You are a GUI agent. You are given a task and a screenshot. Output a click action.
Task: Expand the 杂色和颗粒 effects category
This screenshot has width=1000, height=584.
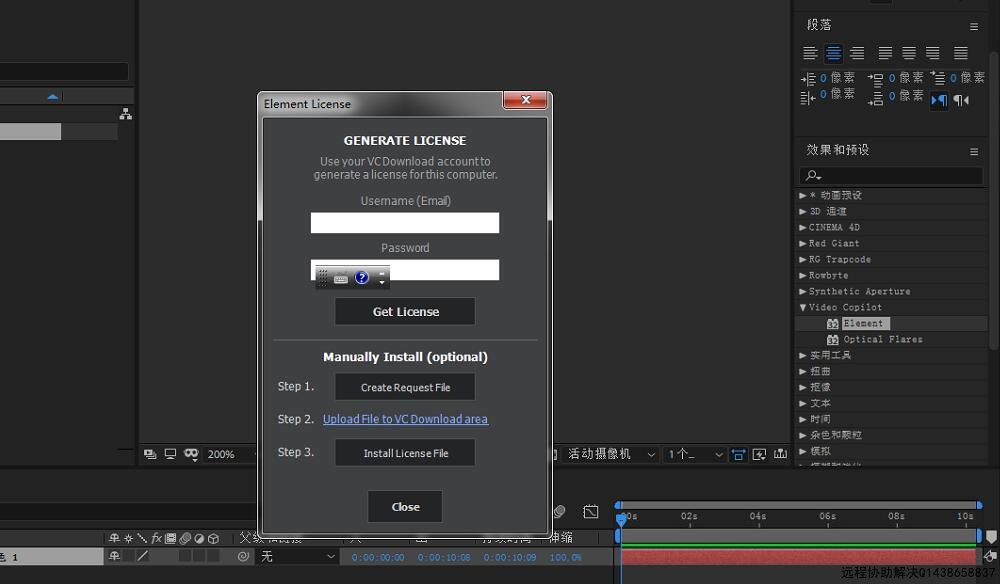point(803,435)
